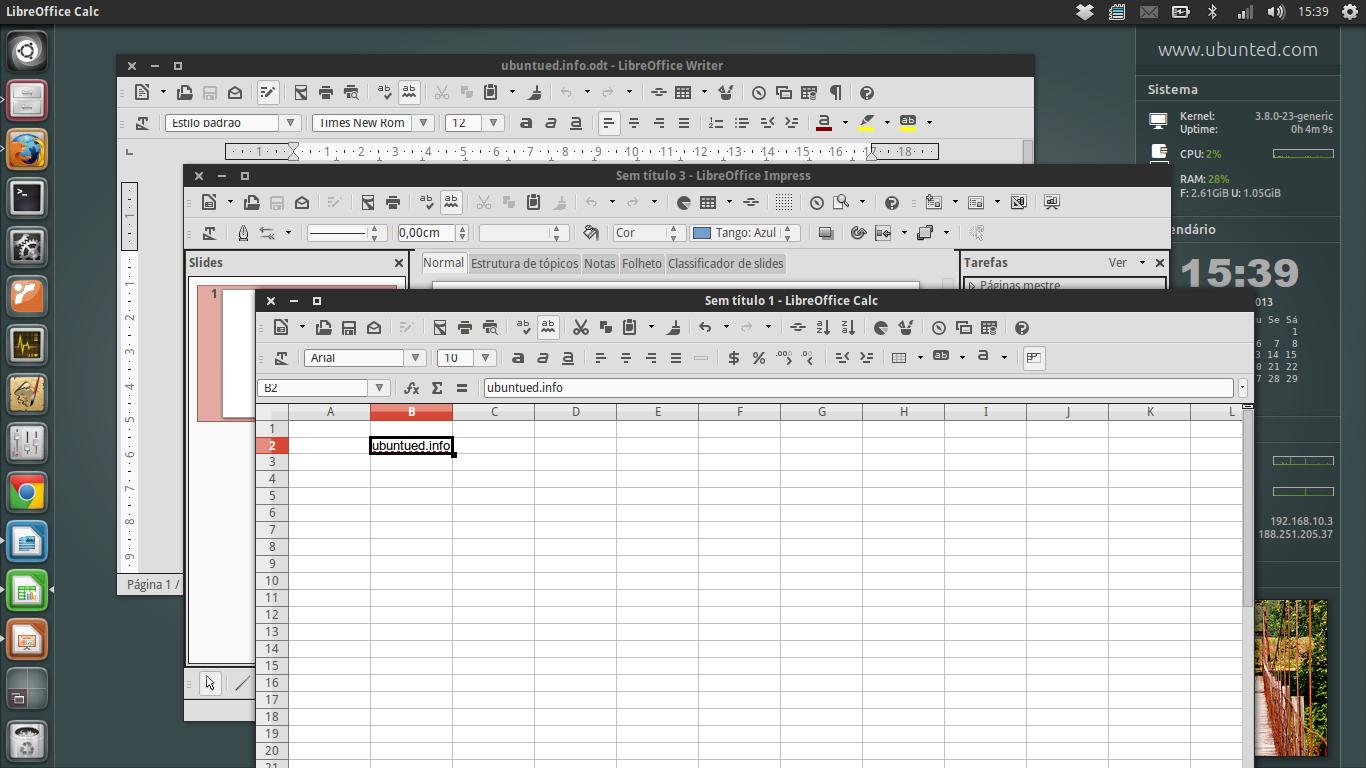The height and width of the screenshot is (768, 1366).
Task: Insert a chart from the Calc toolbar
Action: click(x=880, y=328)
